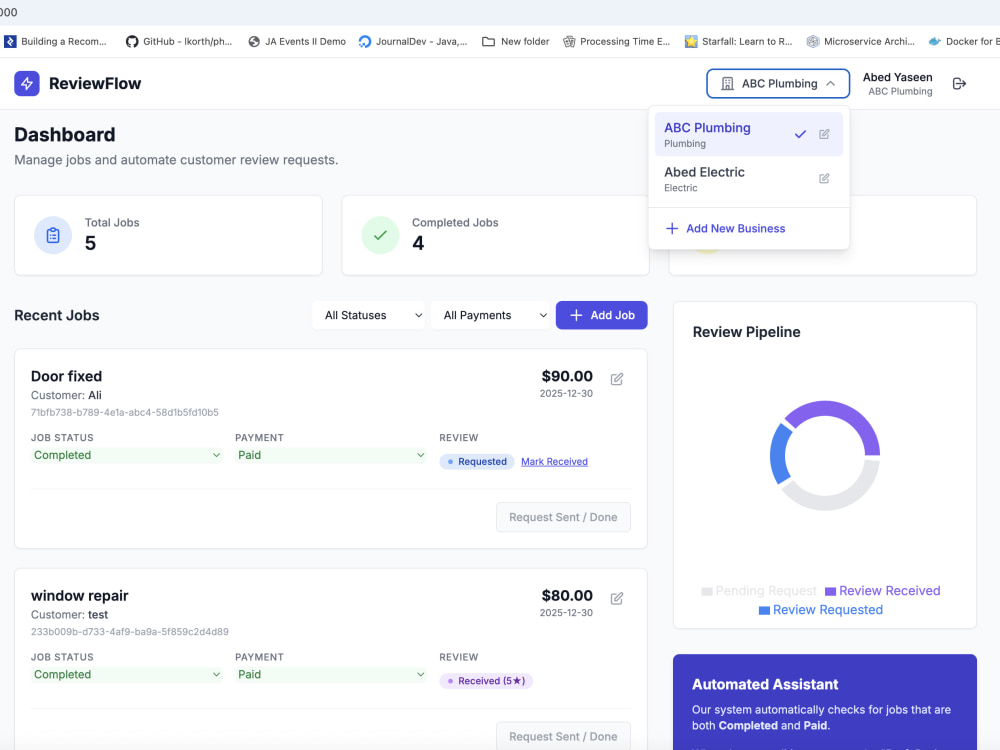Viewport: 1000px width, 750px height.
Task: Toggle Pending Request legend item
Action: [759, 591]
